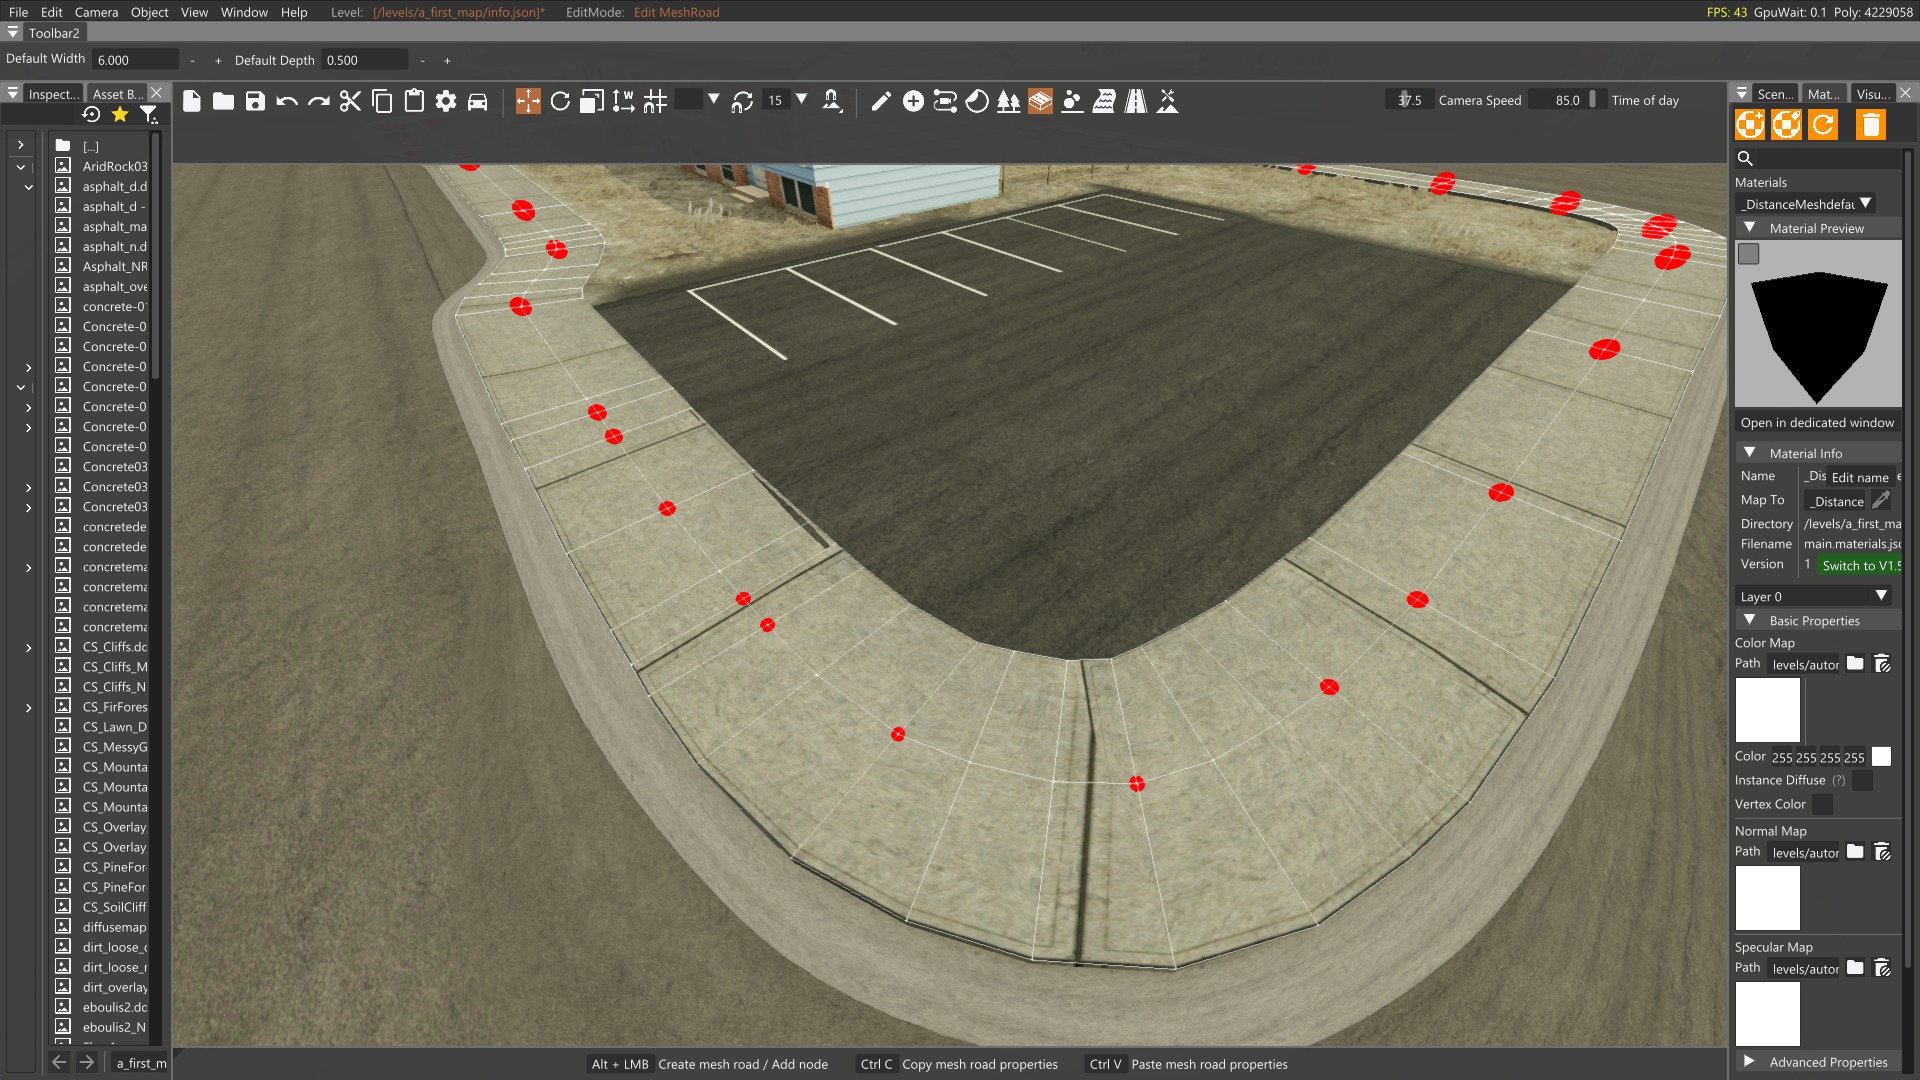Toggle the favorites star filter
1920x1080 pixels.
coord(120,115)
